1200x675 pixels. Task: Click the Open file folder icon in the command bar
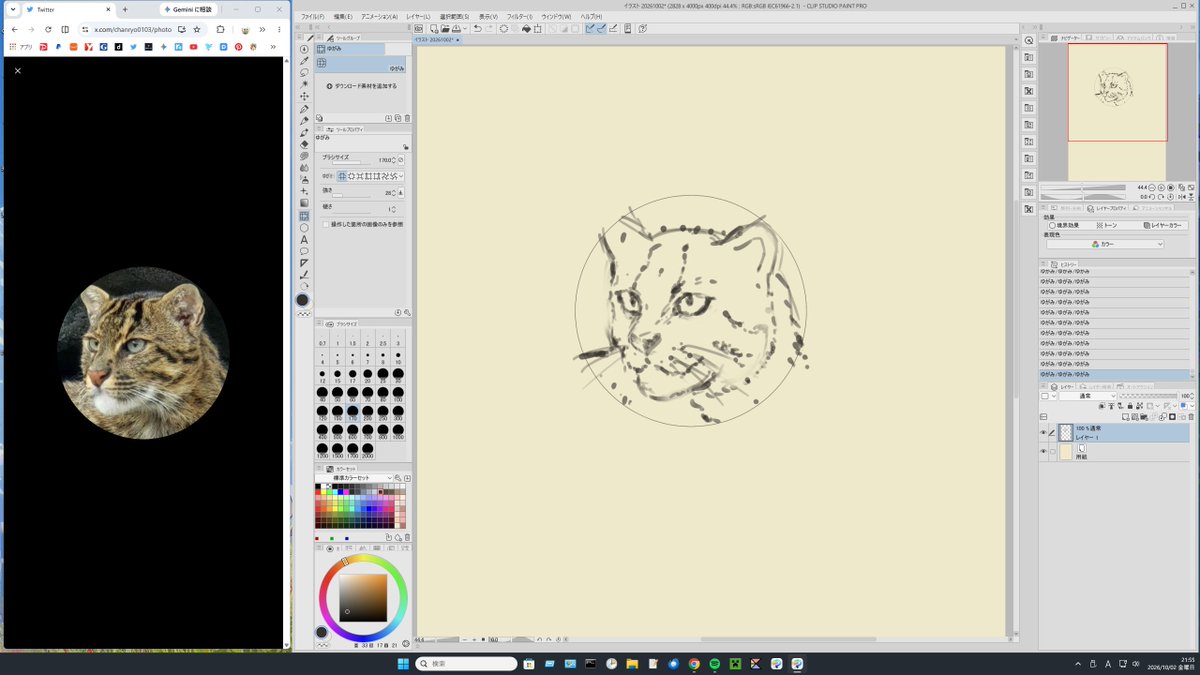[x=443, y=29]
